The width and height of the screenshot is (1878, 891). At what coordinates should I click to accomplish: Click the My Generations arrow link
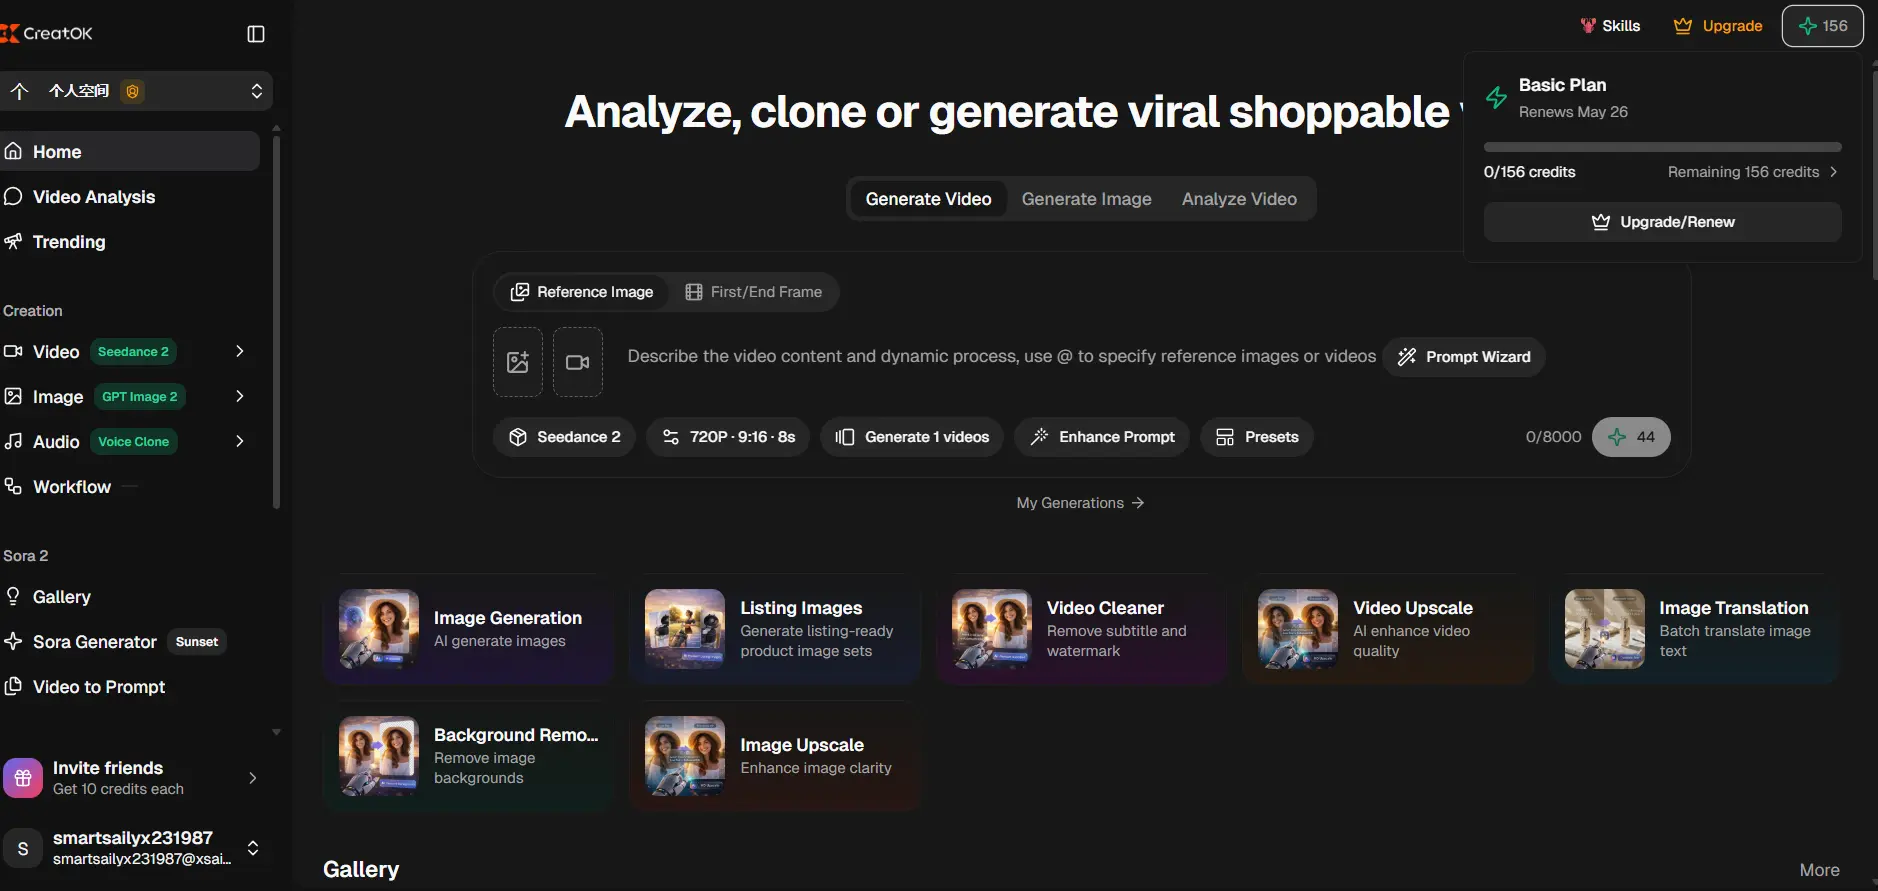click(x=1080, y=503)
